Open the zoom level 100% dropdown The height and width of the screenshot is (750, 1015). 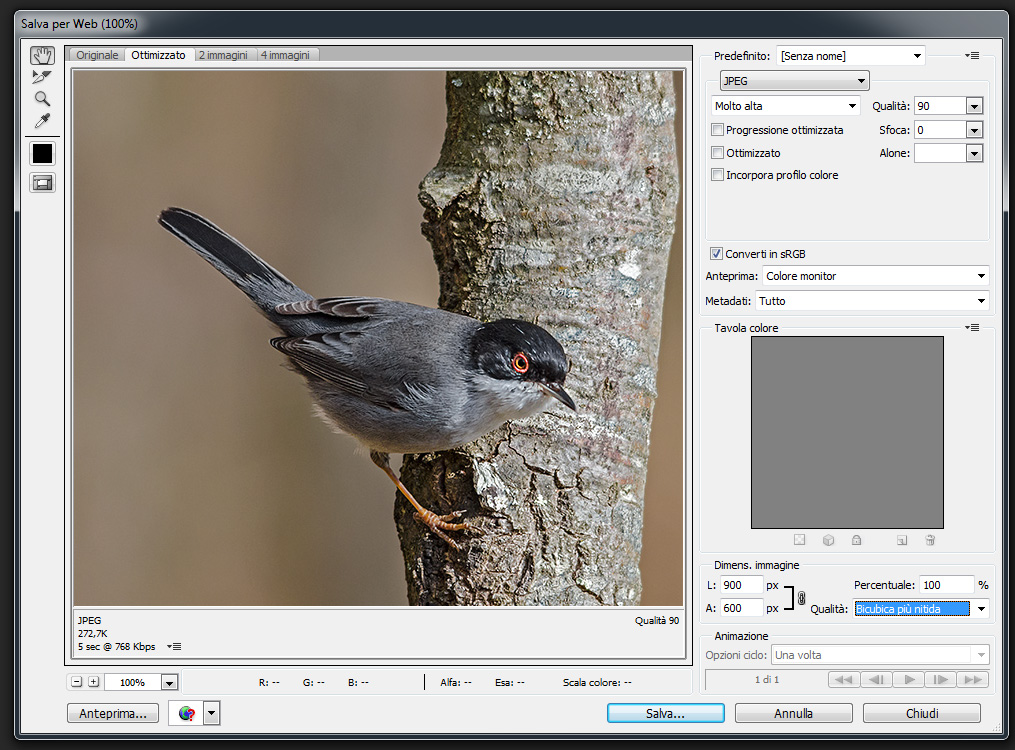click(169, 682)
